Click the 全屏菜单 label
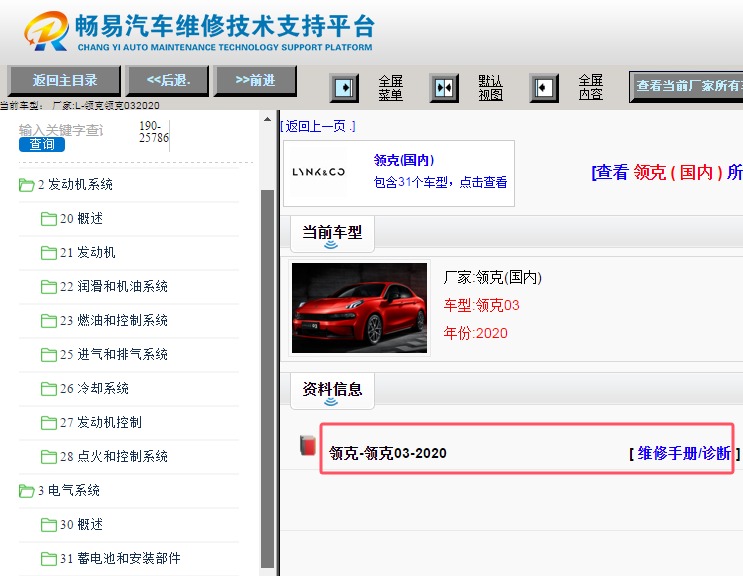743x576 pixels. 390,88
